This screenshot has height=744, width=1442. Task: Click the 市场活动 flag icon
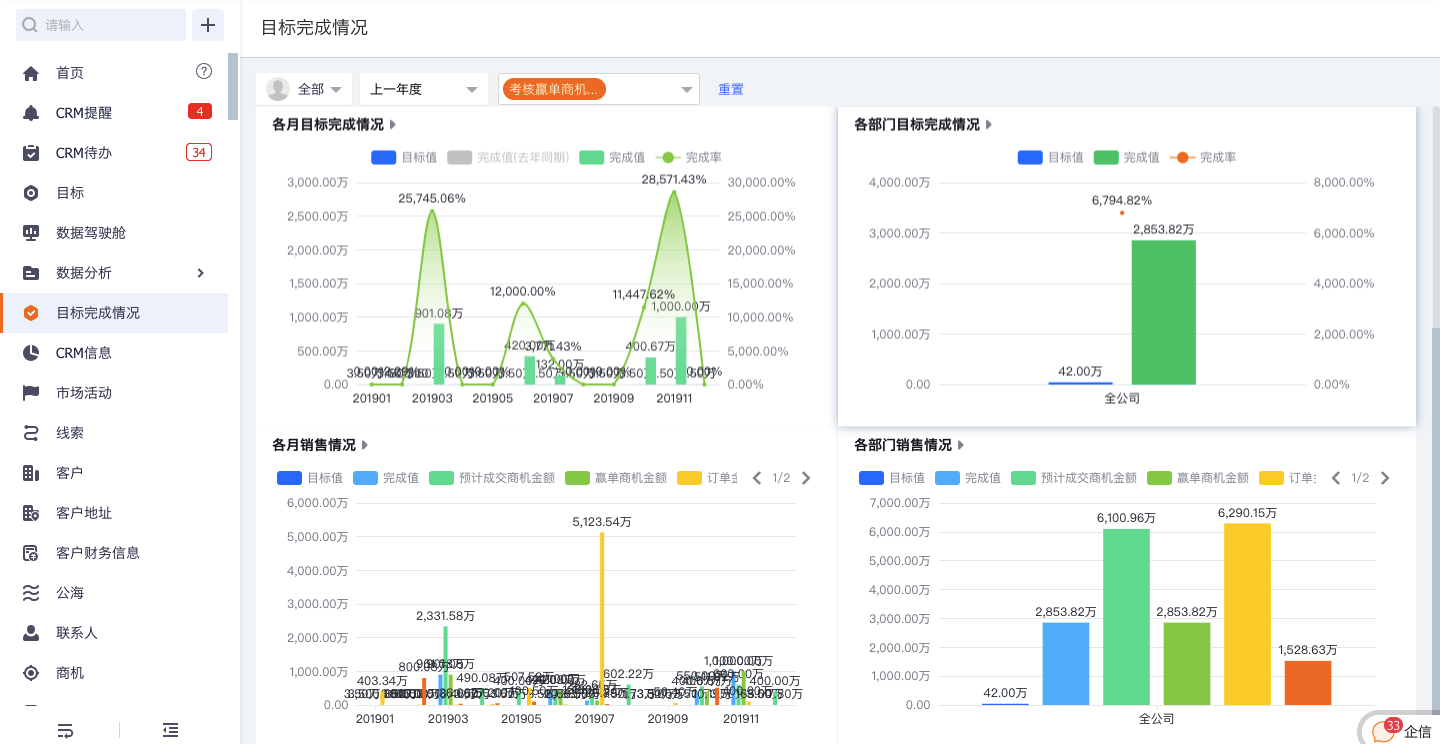[31, 393]
